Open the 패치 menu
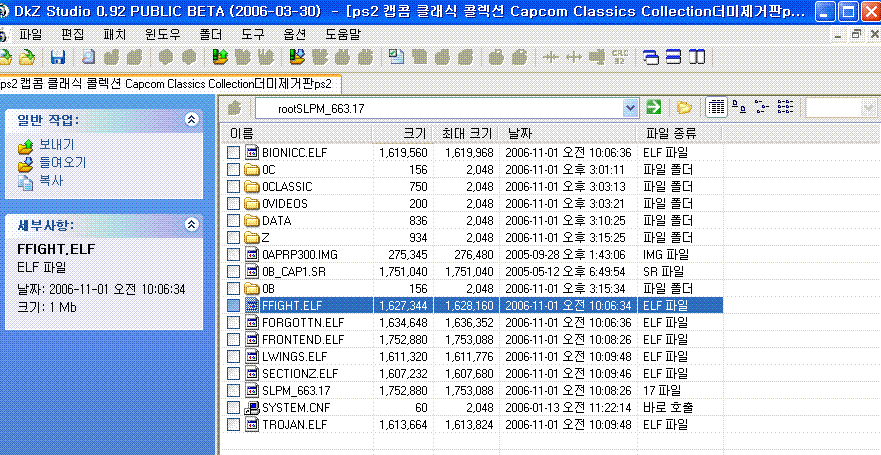This screenshot has height=455, width=881. (x=115, y=35)
